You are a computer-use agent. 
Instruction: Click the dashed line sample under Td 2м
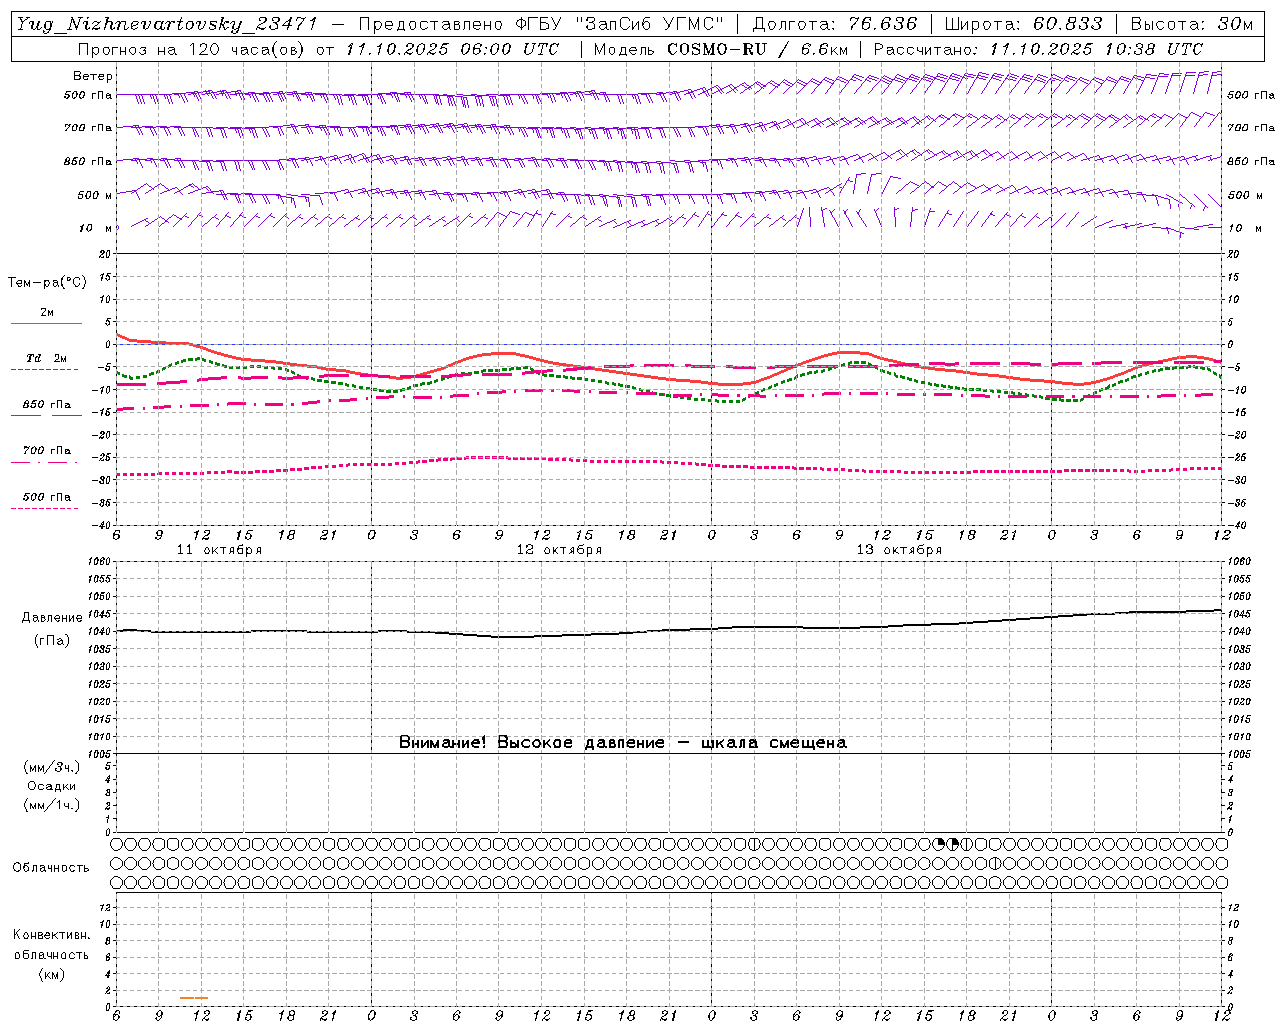pos(44,370)
